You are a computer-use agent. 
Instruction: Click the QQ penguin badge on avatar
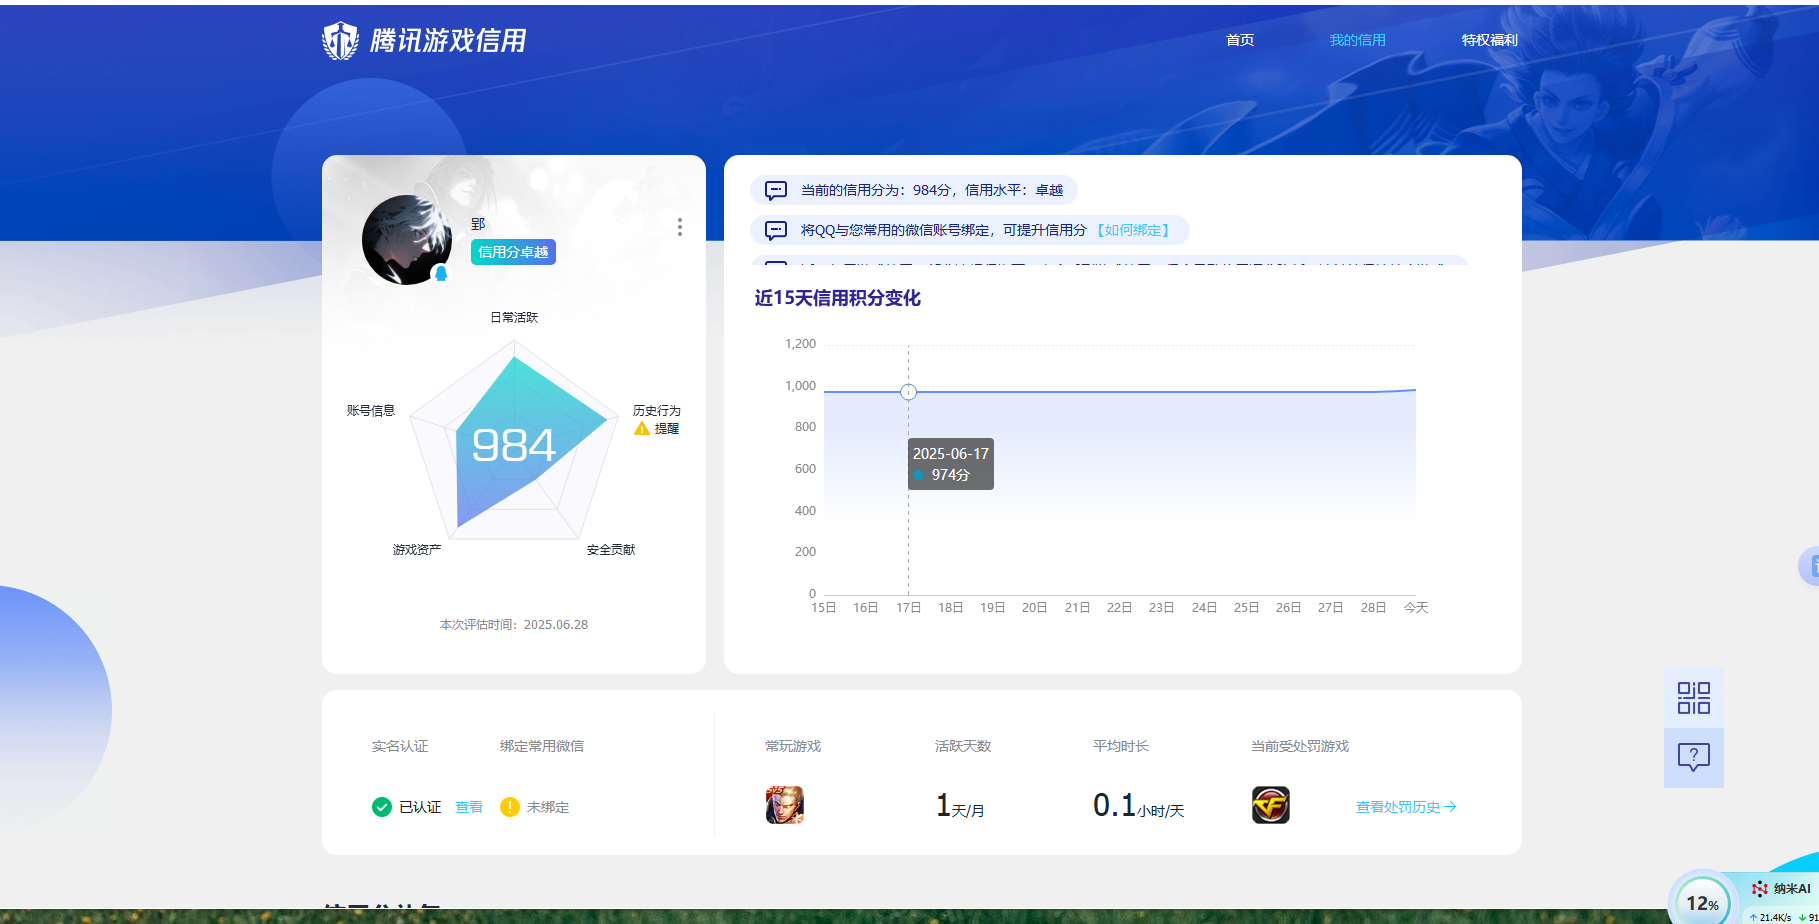[441, 273]
